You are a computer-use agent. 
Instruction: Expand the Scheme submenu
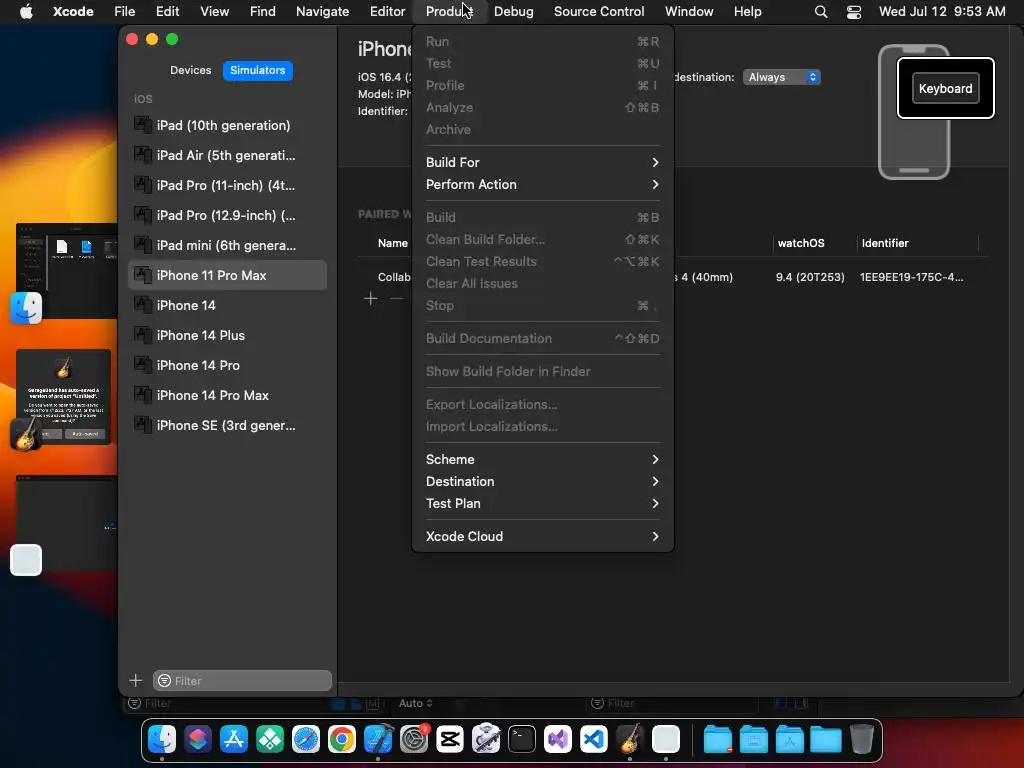(x=543, y=459)
